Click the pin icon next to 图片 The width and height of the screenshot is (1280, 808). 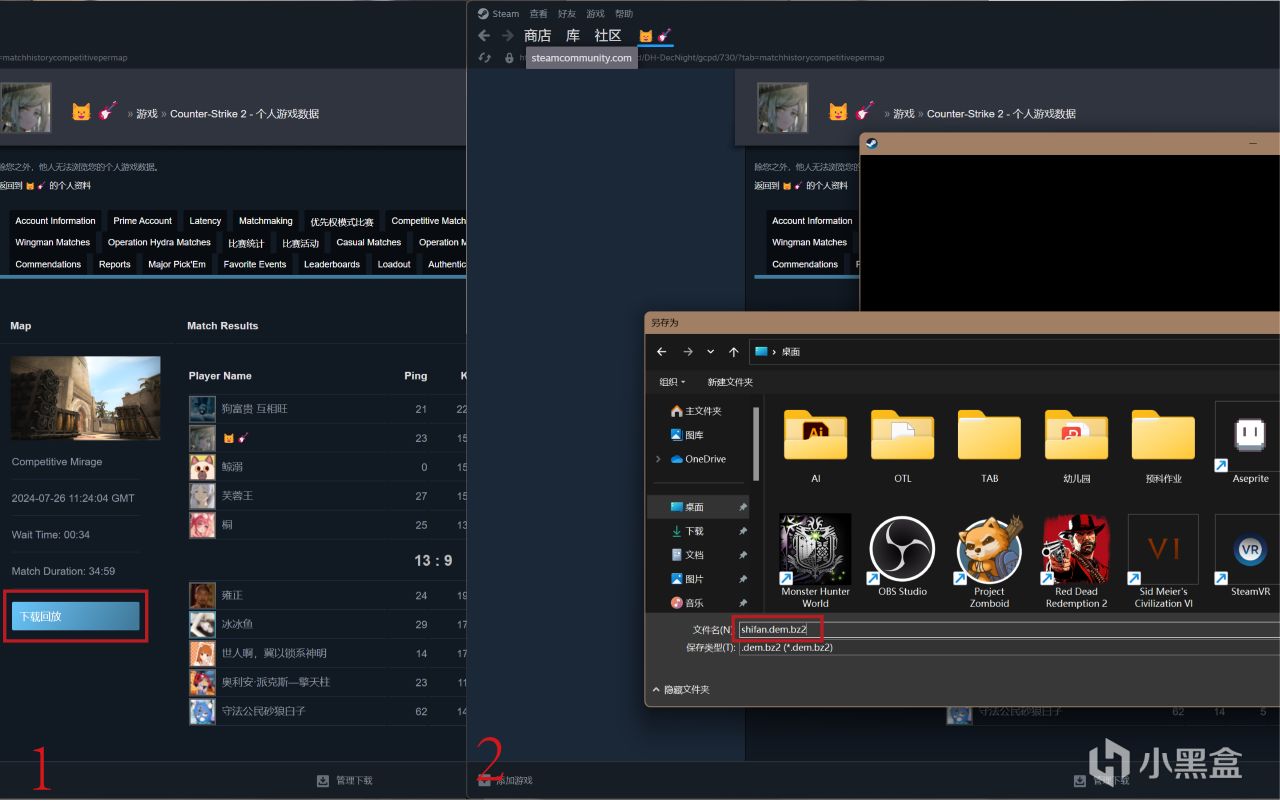[742, 579]
